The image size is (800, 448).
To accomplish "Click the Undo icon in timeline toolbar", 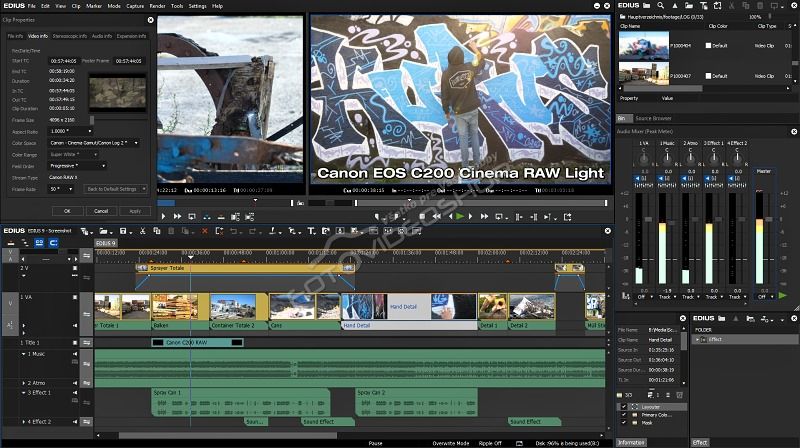I will click(x=233, y=231).
